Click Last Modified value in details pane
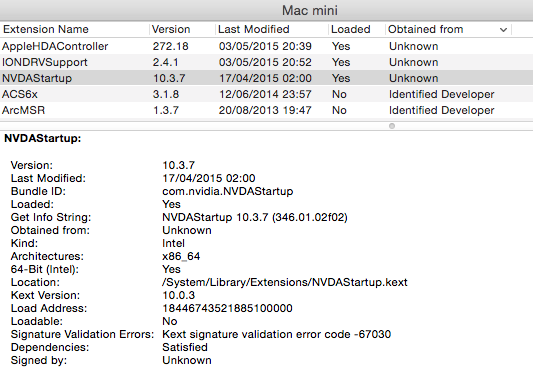The width and height of the screenshot is (533, 377). [x=209, y=178]
